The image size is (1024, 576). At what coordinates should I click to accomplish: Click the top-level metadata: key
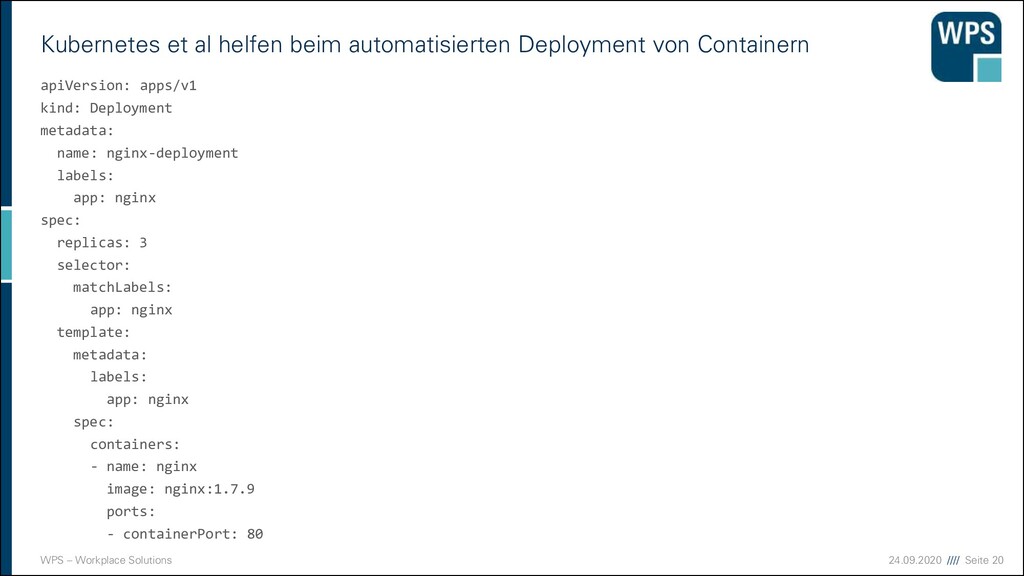coord(76,131)
